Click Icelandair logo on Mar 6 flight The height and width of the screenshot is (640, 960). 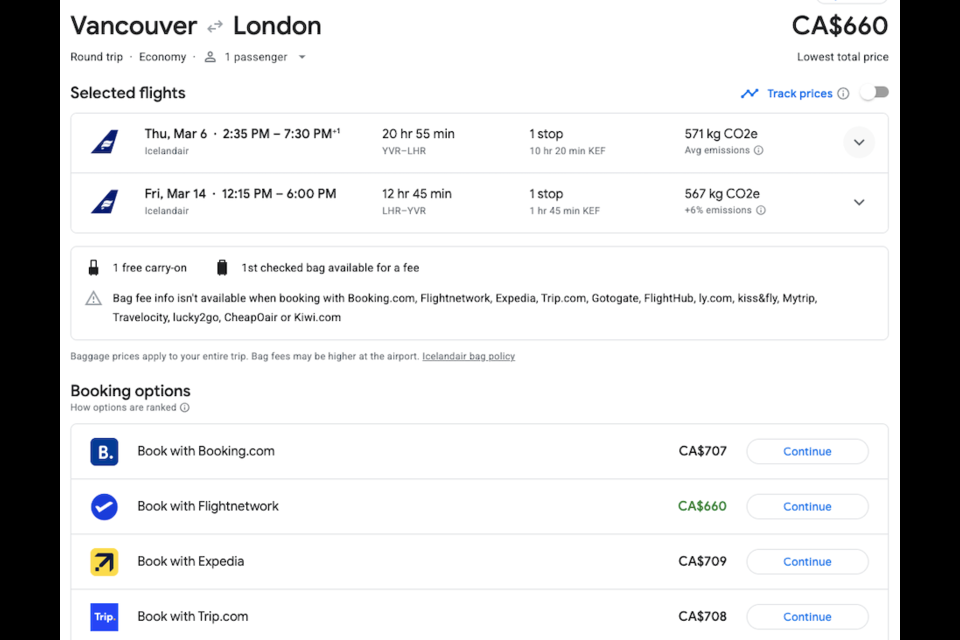(105, 142)
